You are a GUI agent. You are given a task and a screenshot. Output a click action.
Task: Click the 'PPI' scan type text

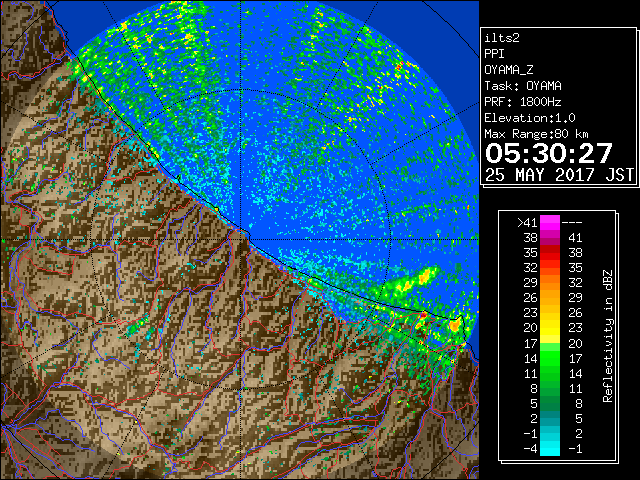click(494, 54)
